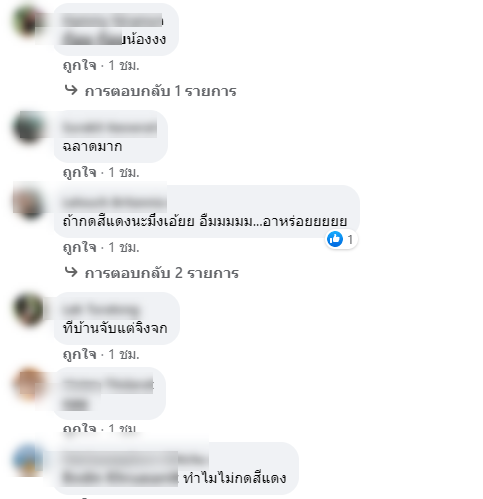Screen dimensions: 483x499
Task: Open blurred author name above ที่บ้านจับแต่จิ้งจก
Action: tap(100, 310)
